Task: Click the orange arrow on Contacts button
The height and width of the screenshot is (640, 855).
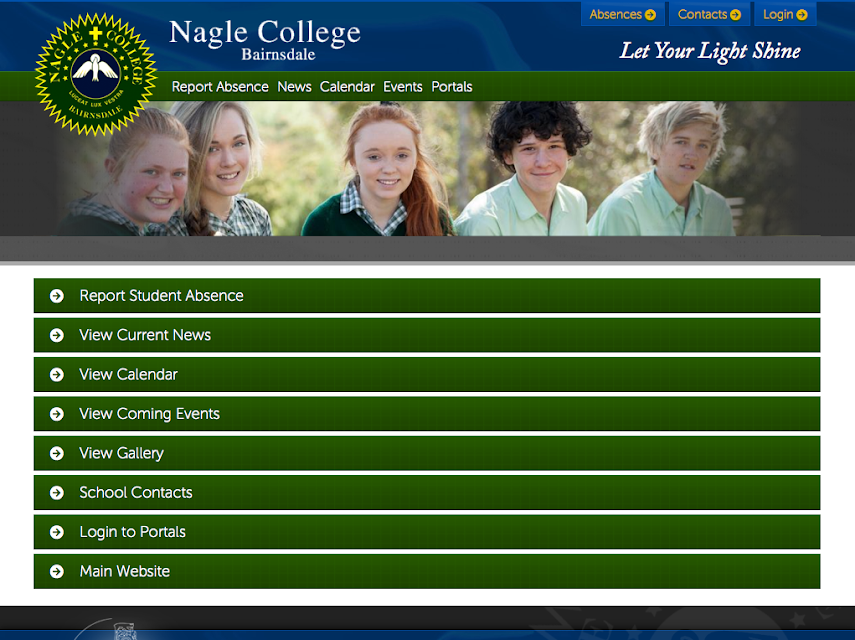Action: click(736, 15)
